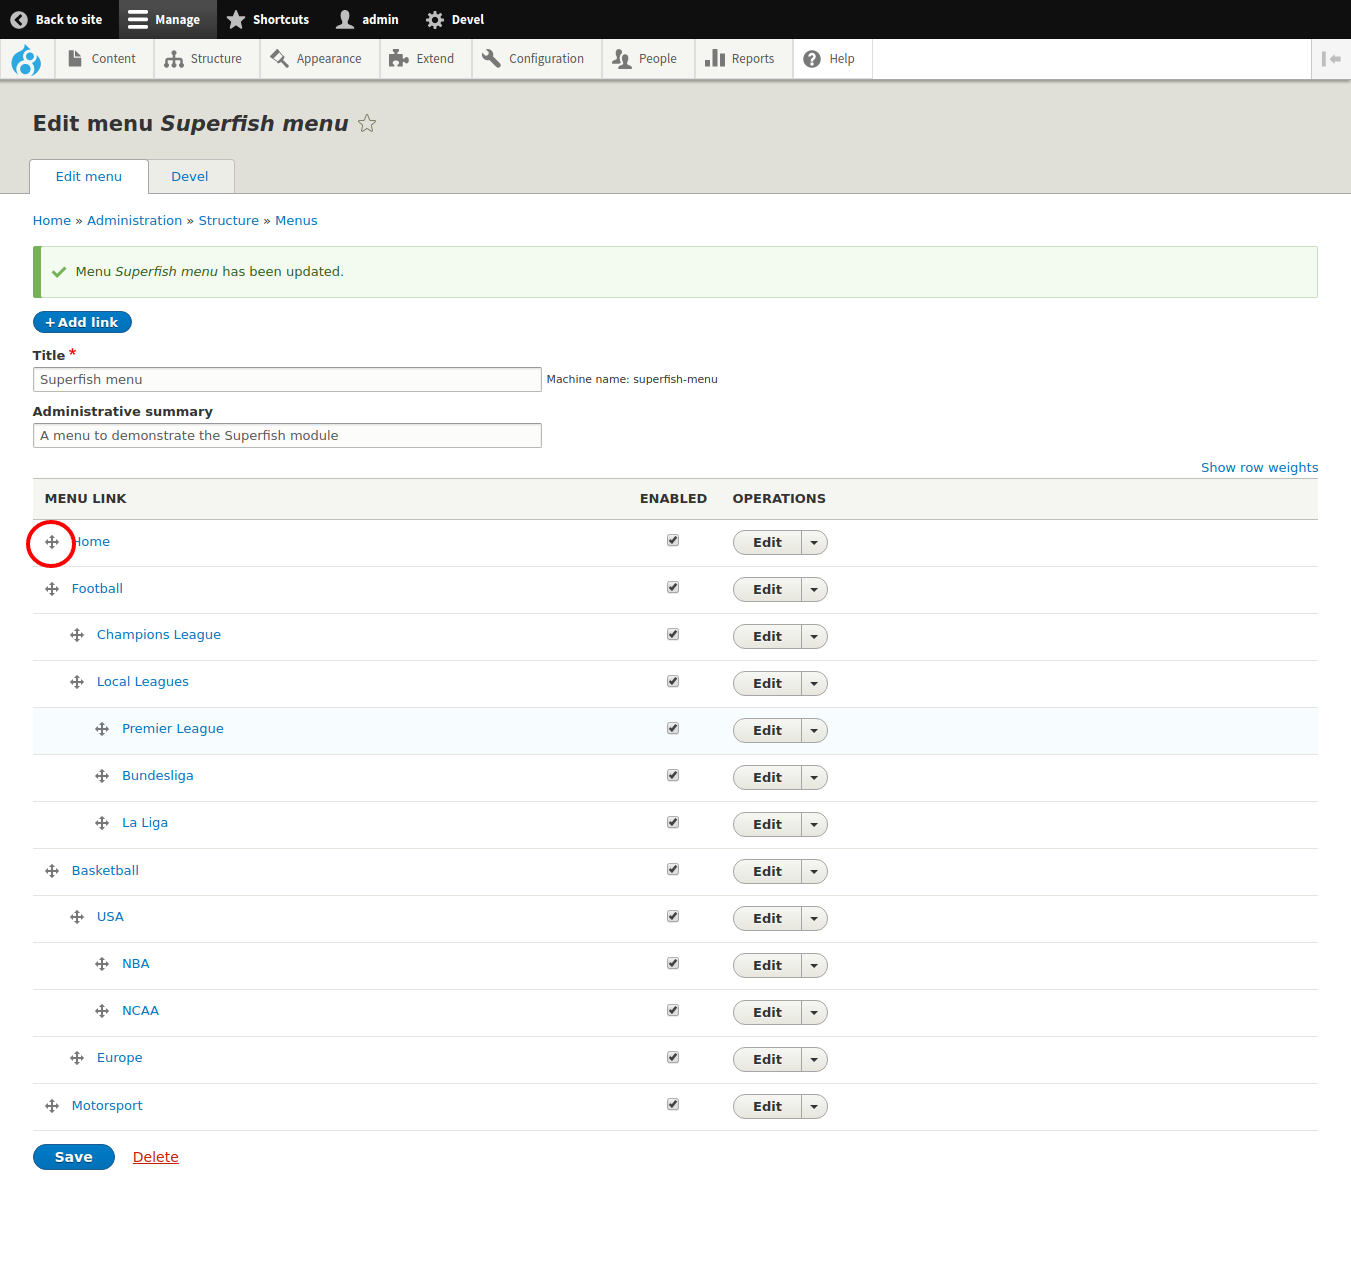
Task: Click the Extend puzzle-piece icon
Action: click(x=399, y=58)
